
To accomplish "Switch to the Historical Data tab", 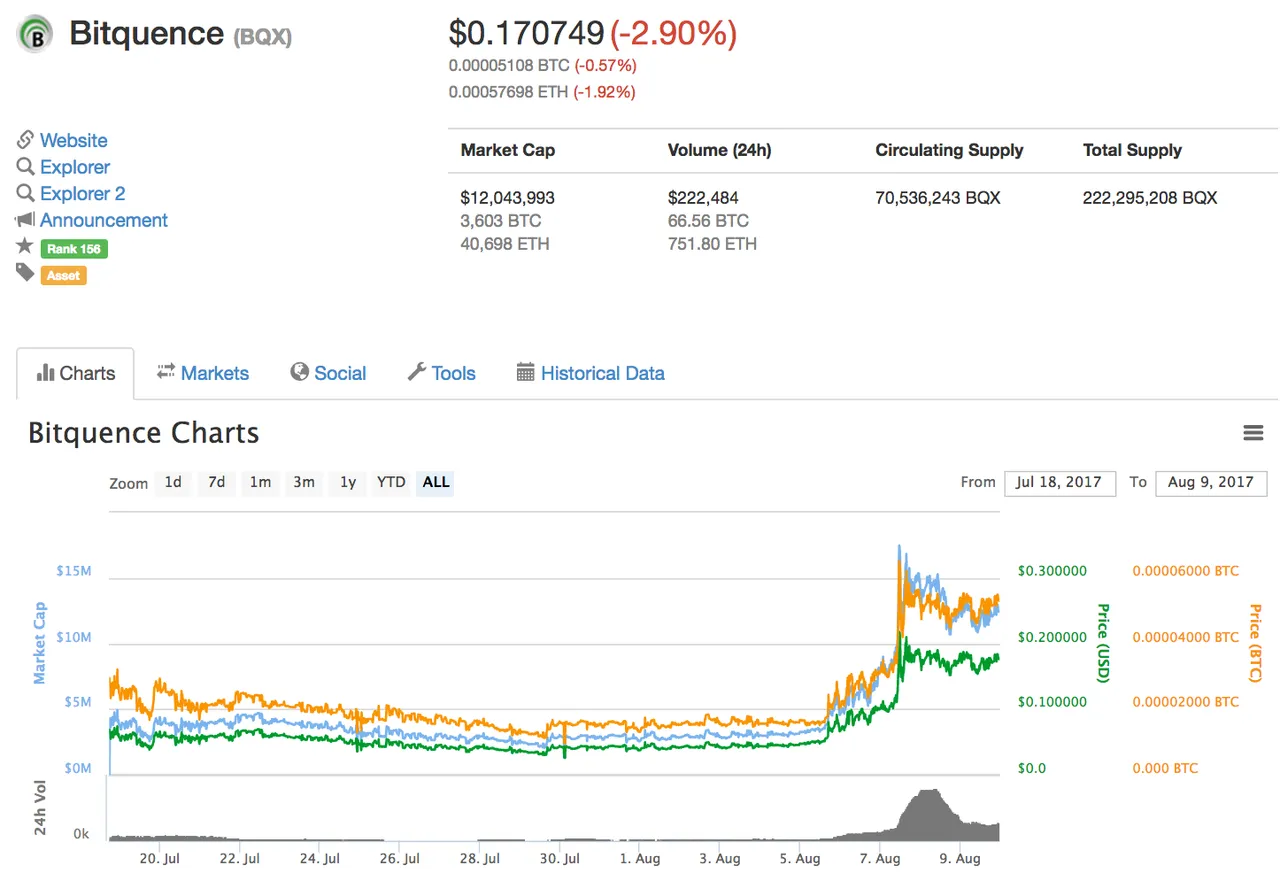I will (x=590, y=373).
